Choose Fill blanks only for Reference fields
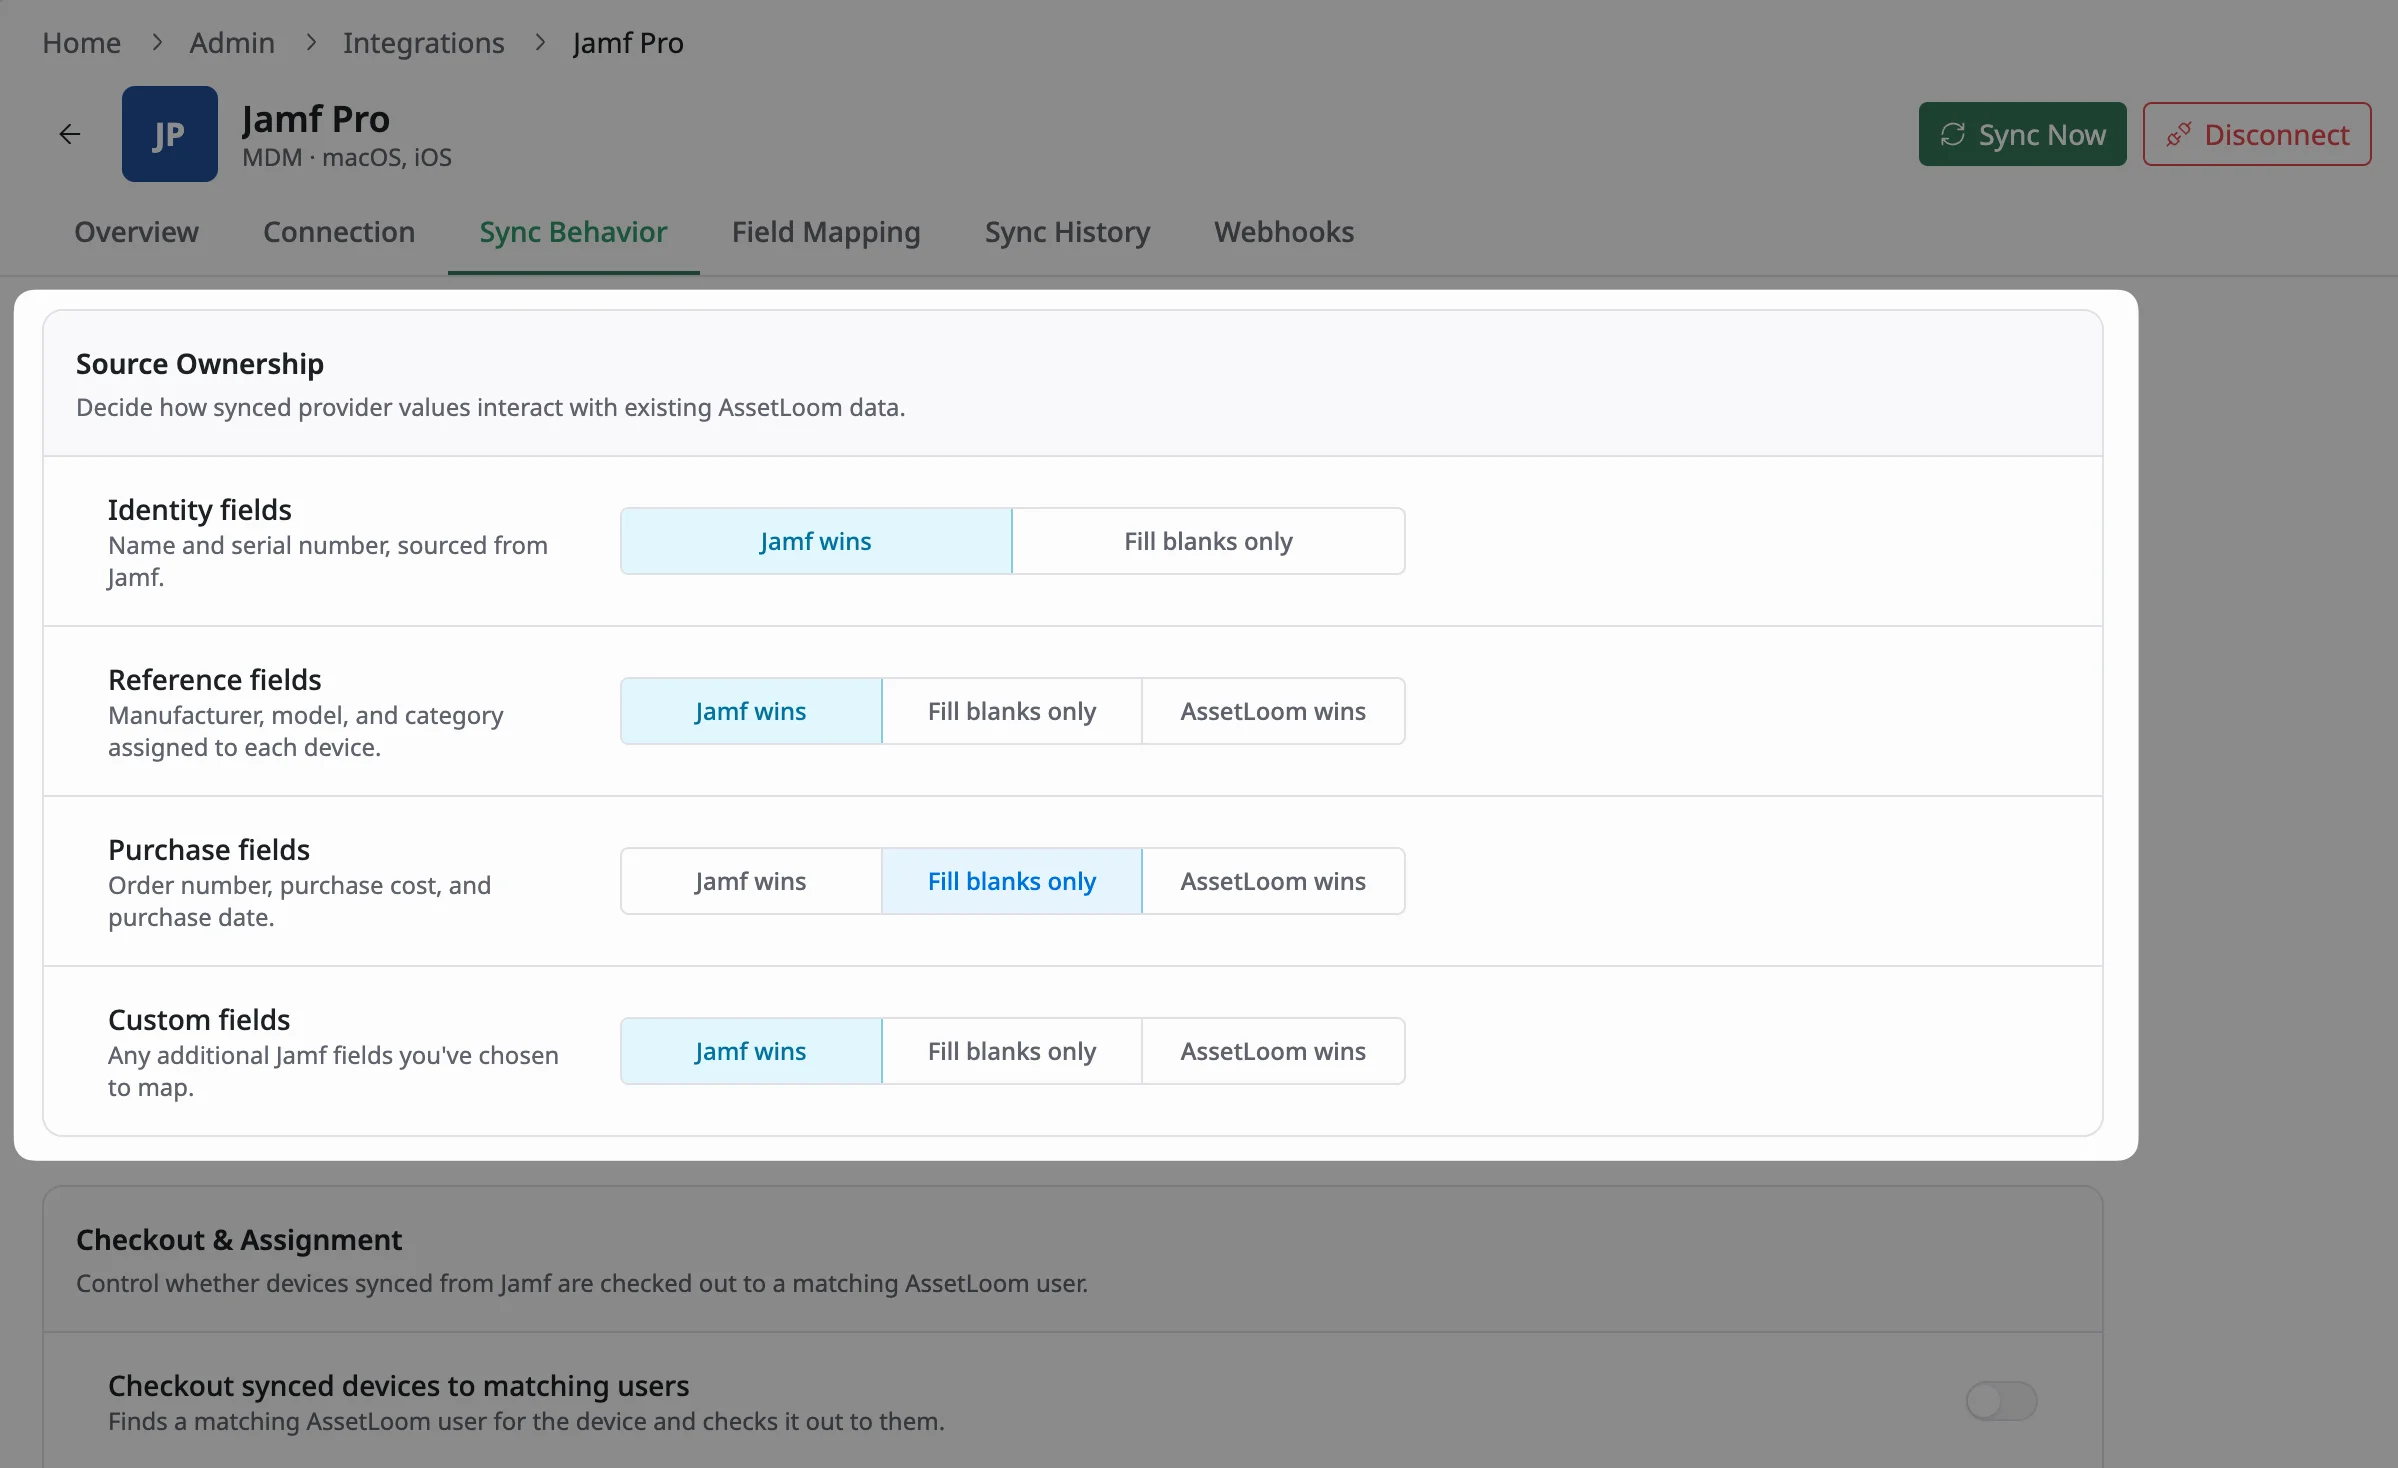The width and height of the screenshot is (2398, 1468). coord(1012,711)
